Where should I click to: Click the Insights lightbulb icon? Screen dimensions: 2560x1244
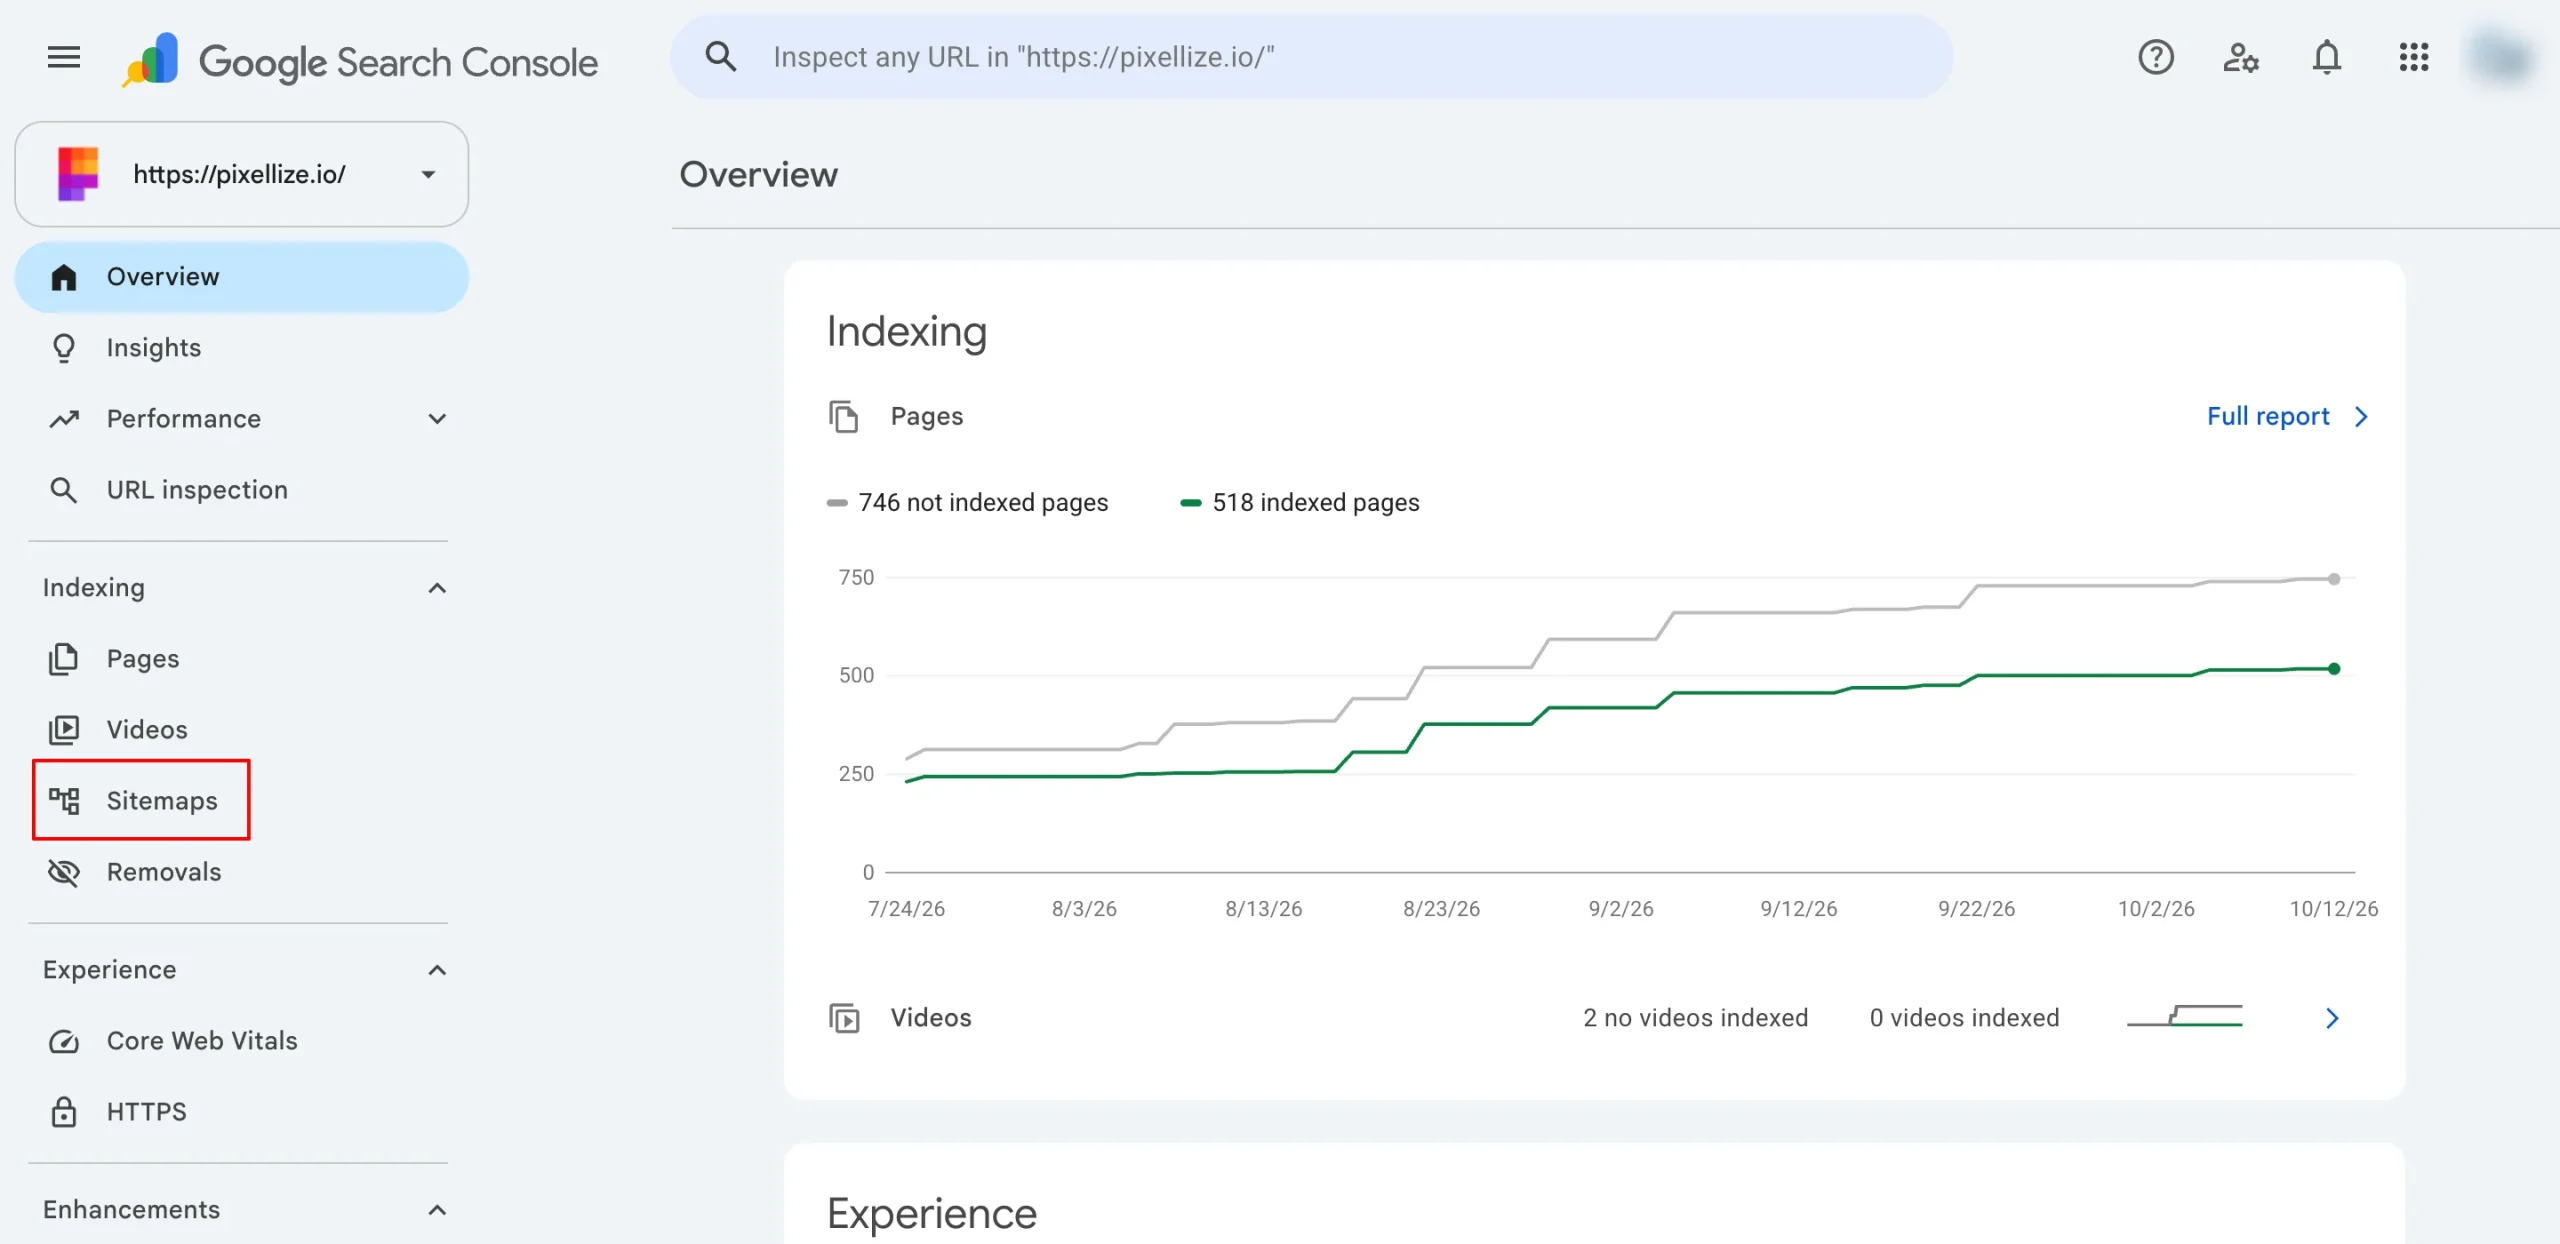point(64,348)
